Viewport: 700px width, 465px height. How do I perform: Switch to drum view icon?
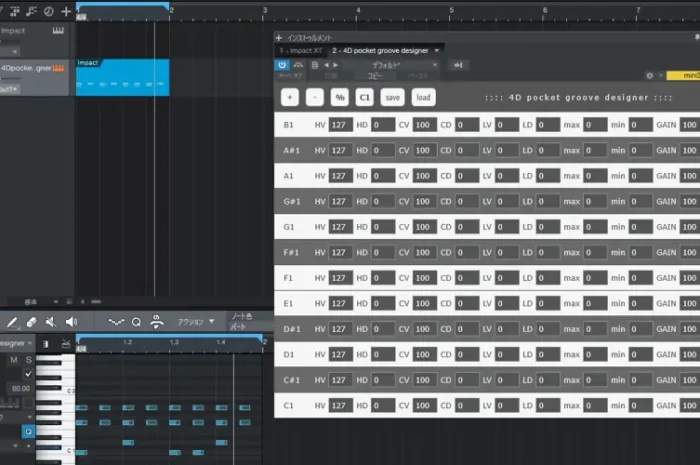pyautogui.click(x=66, y=344)
